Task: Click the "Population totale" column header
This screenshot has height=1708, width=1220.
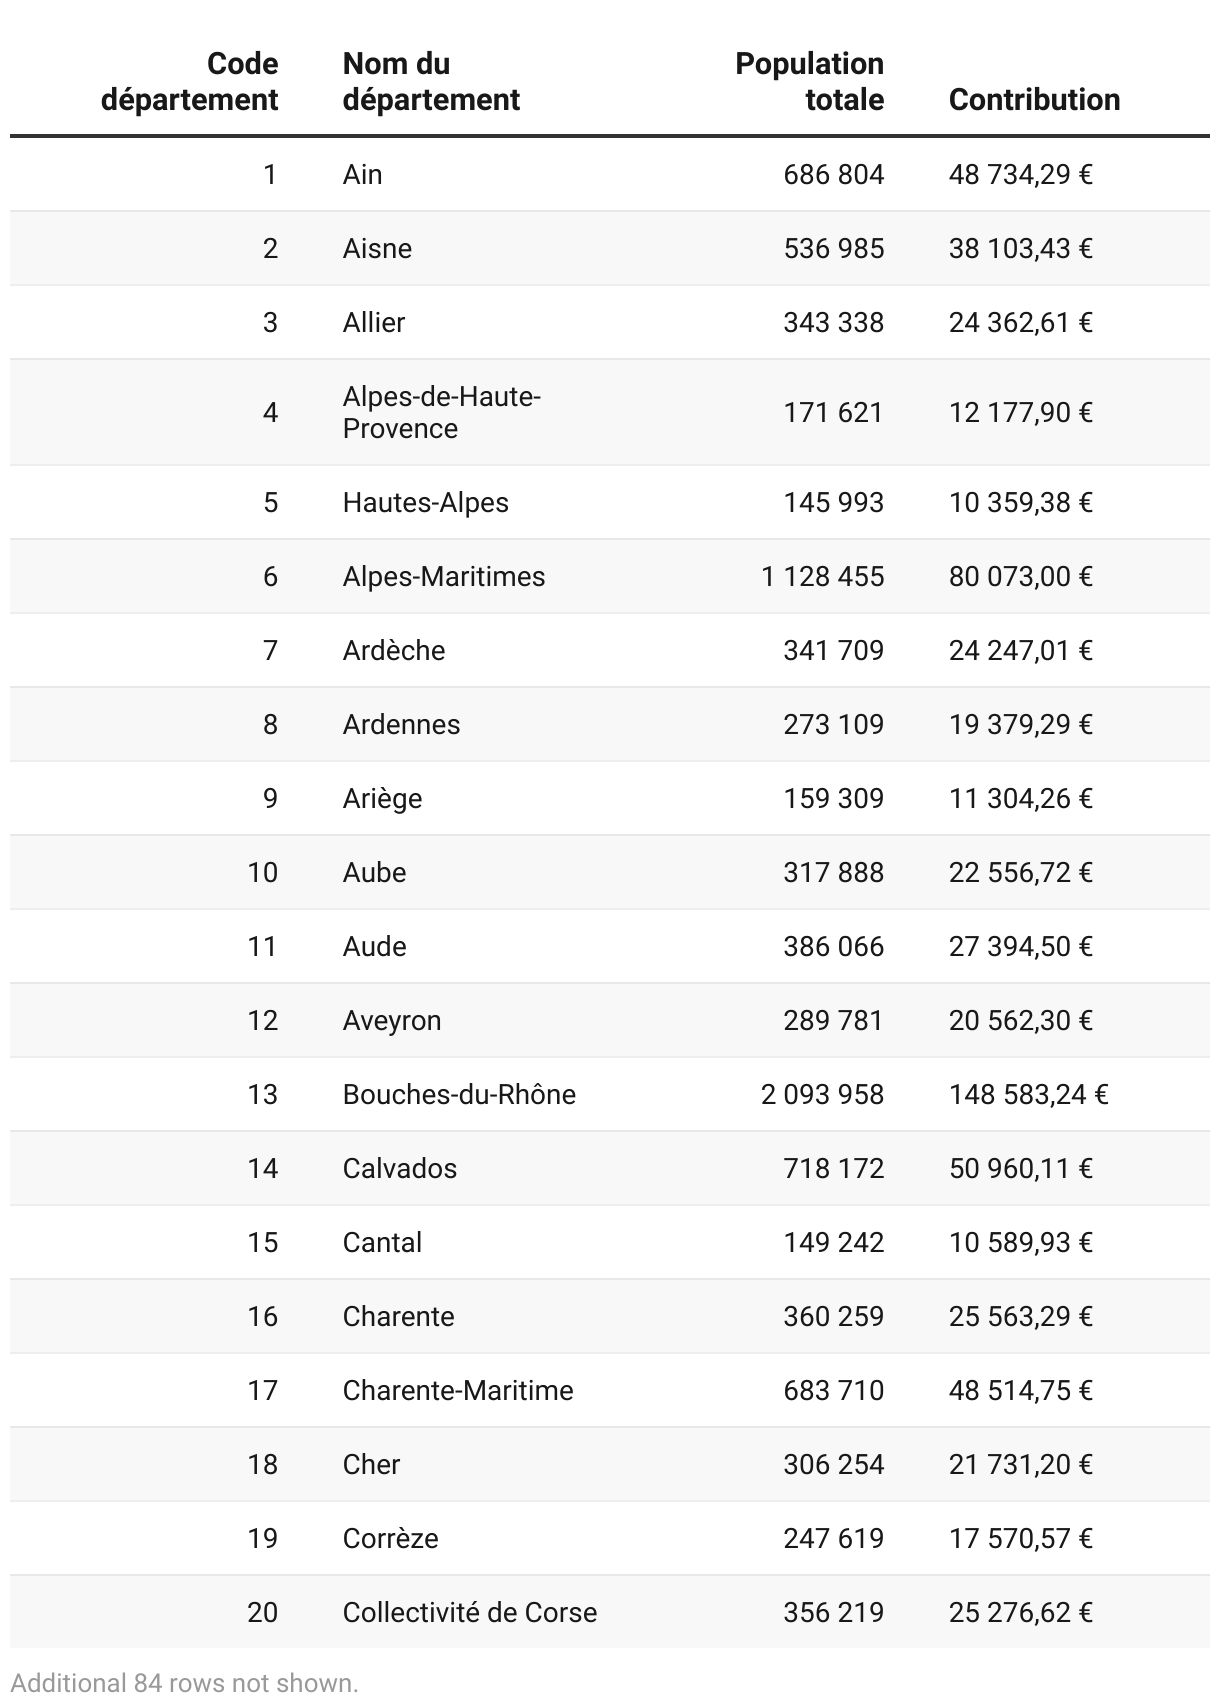Action: pyautogui.click(x=809, y=82)
